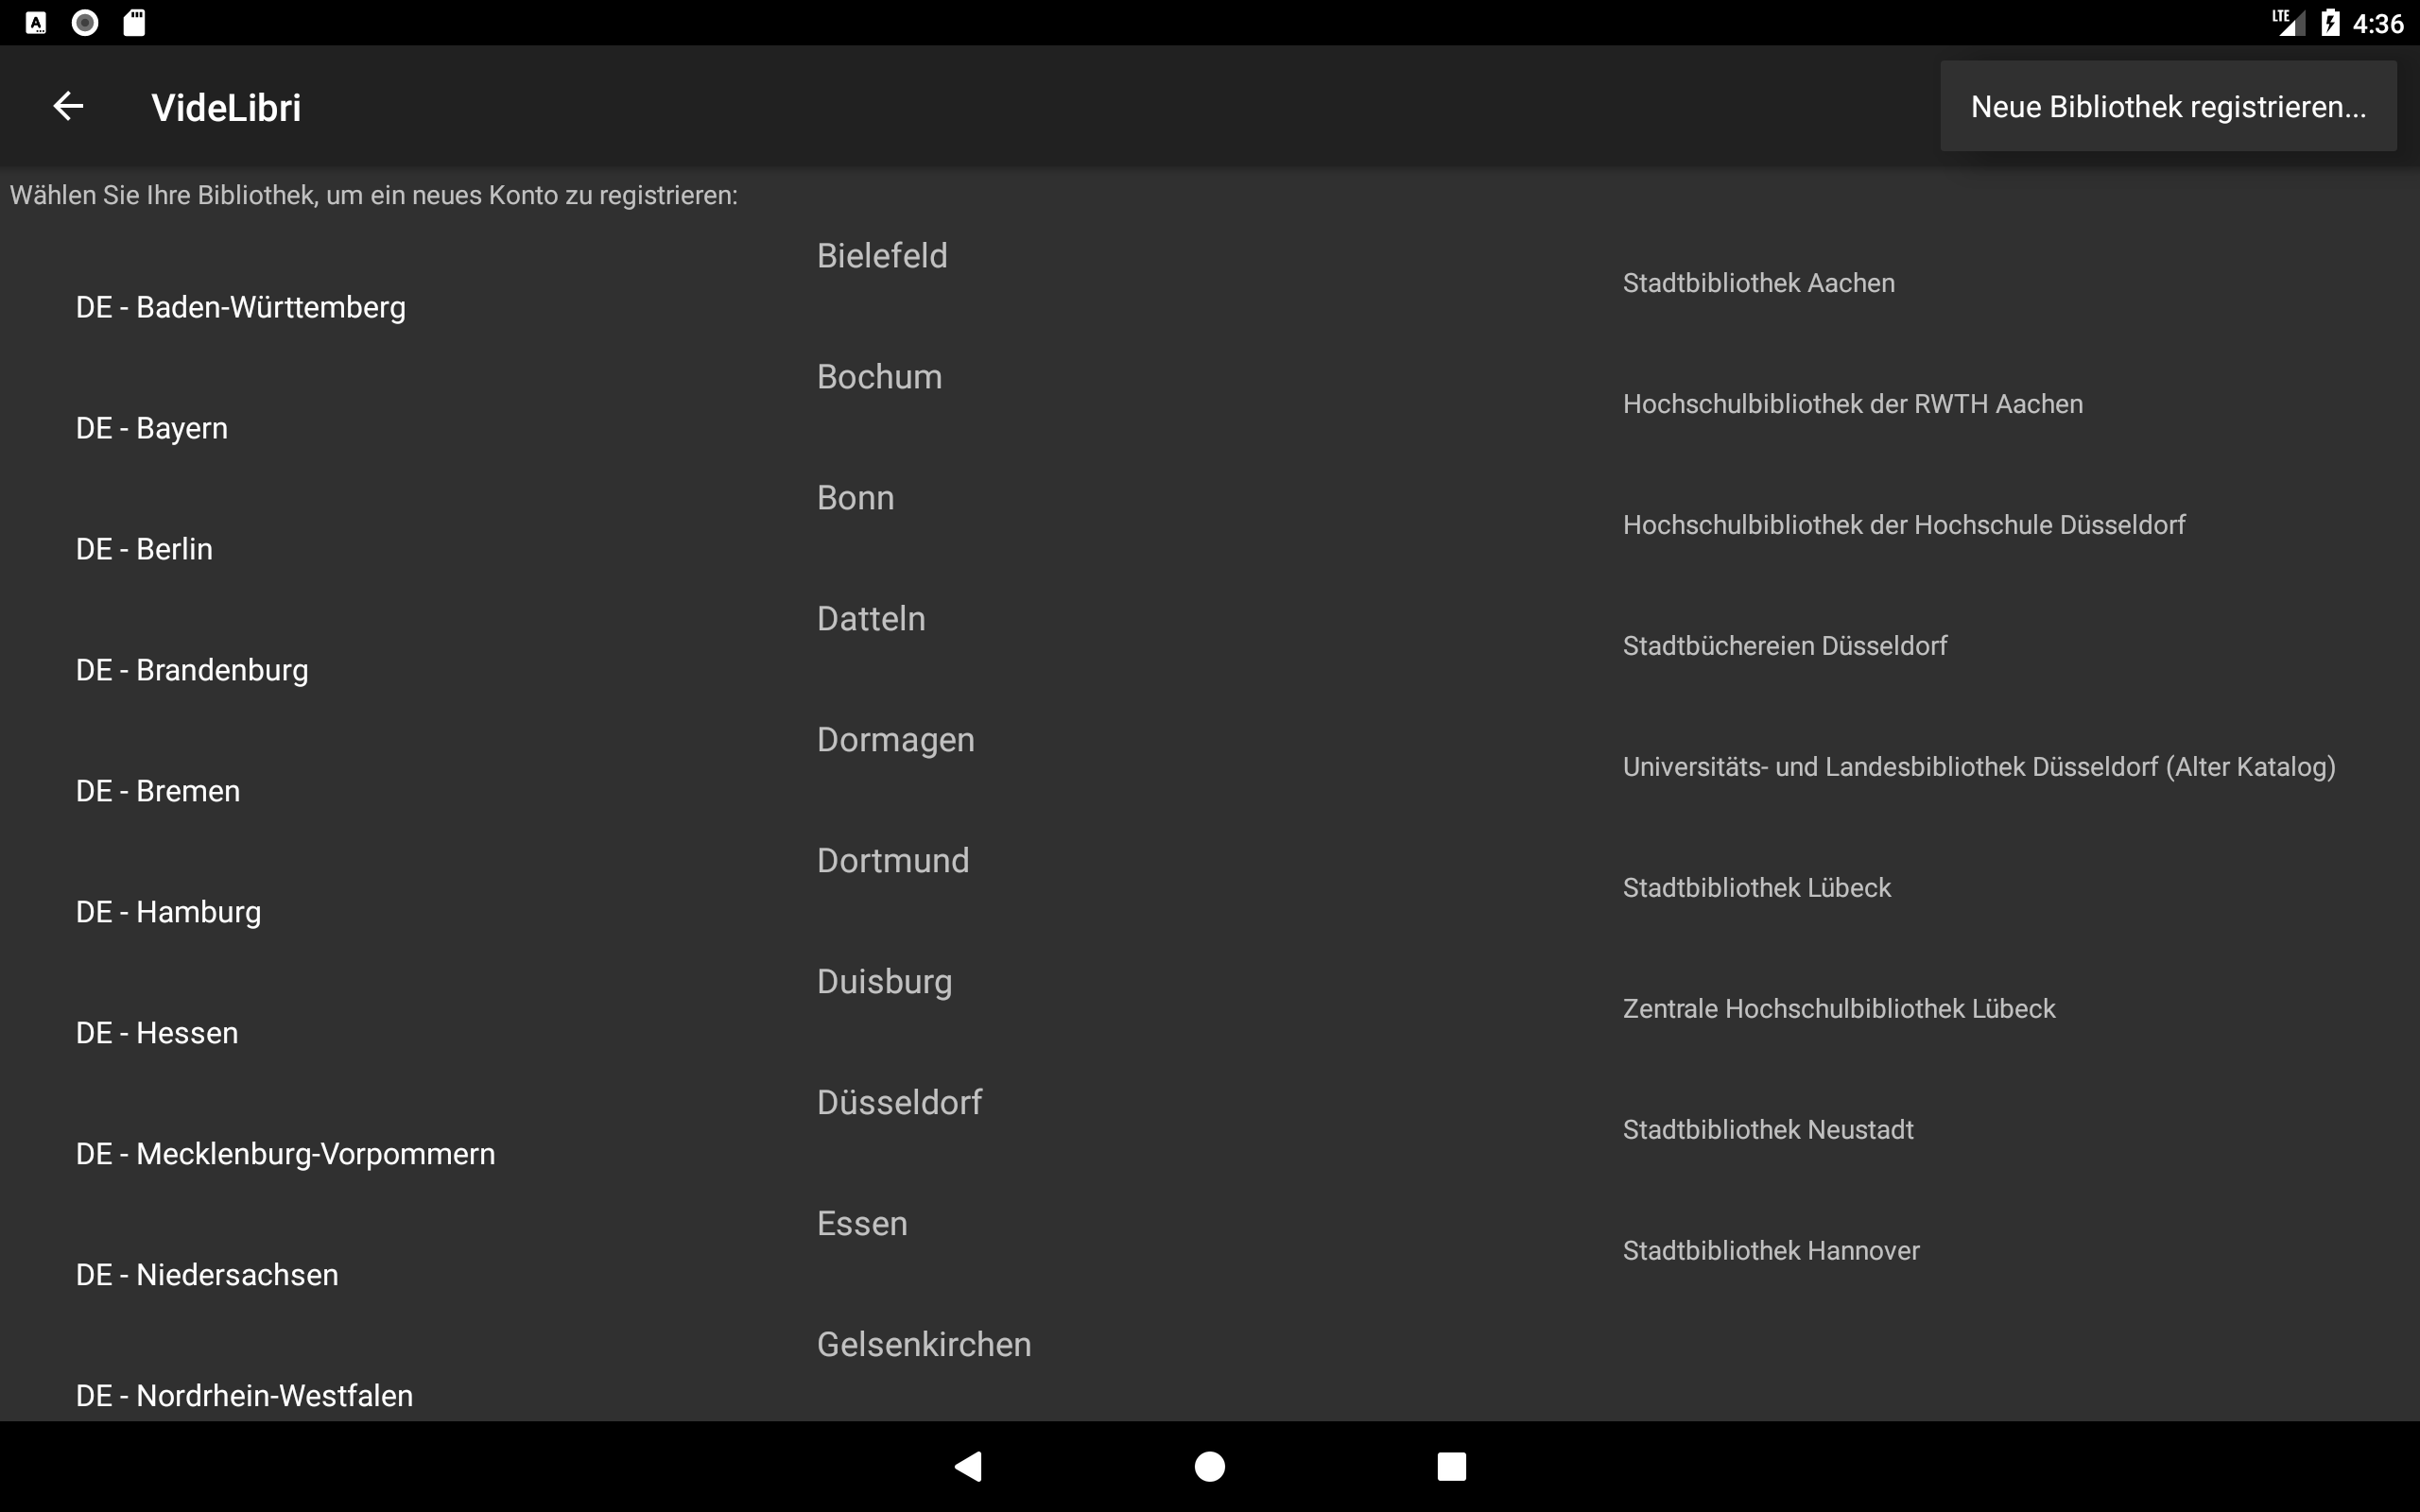Select DE - Hamburg region
2420x1512 pixels.
(168, 912)
